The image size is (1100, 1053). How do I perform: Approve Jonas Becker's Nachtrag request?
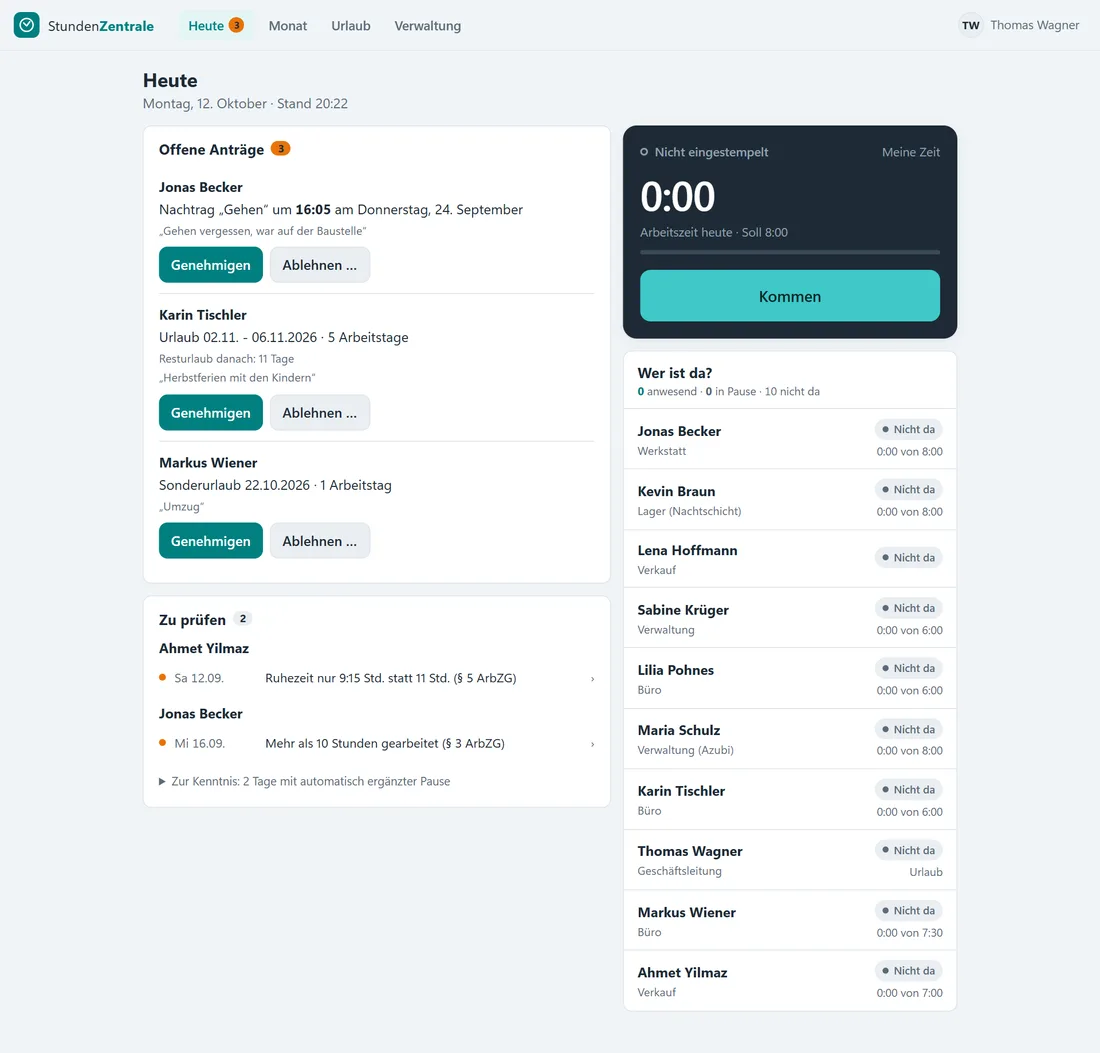click(x=210, y=264)
